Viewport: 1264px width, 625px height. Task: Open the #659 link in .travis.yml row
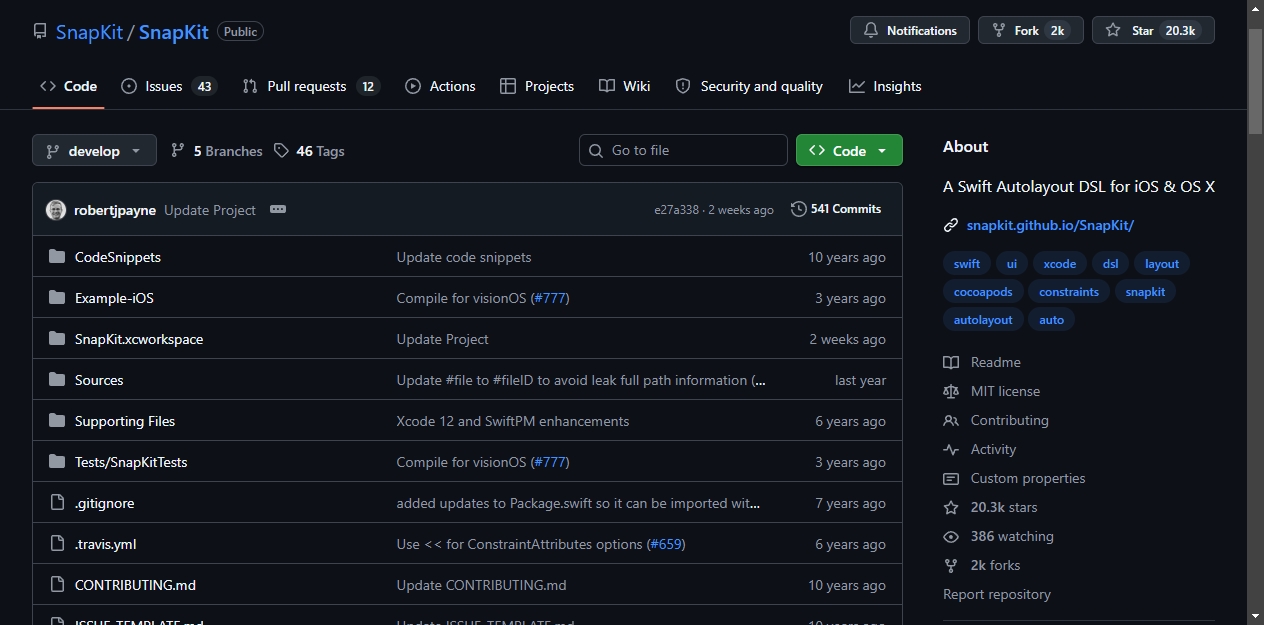tap(666, 544)
